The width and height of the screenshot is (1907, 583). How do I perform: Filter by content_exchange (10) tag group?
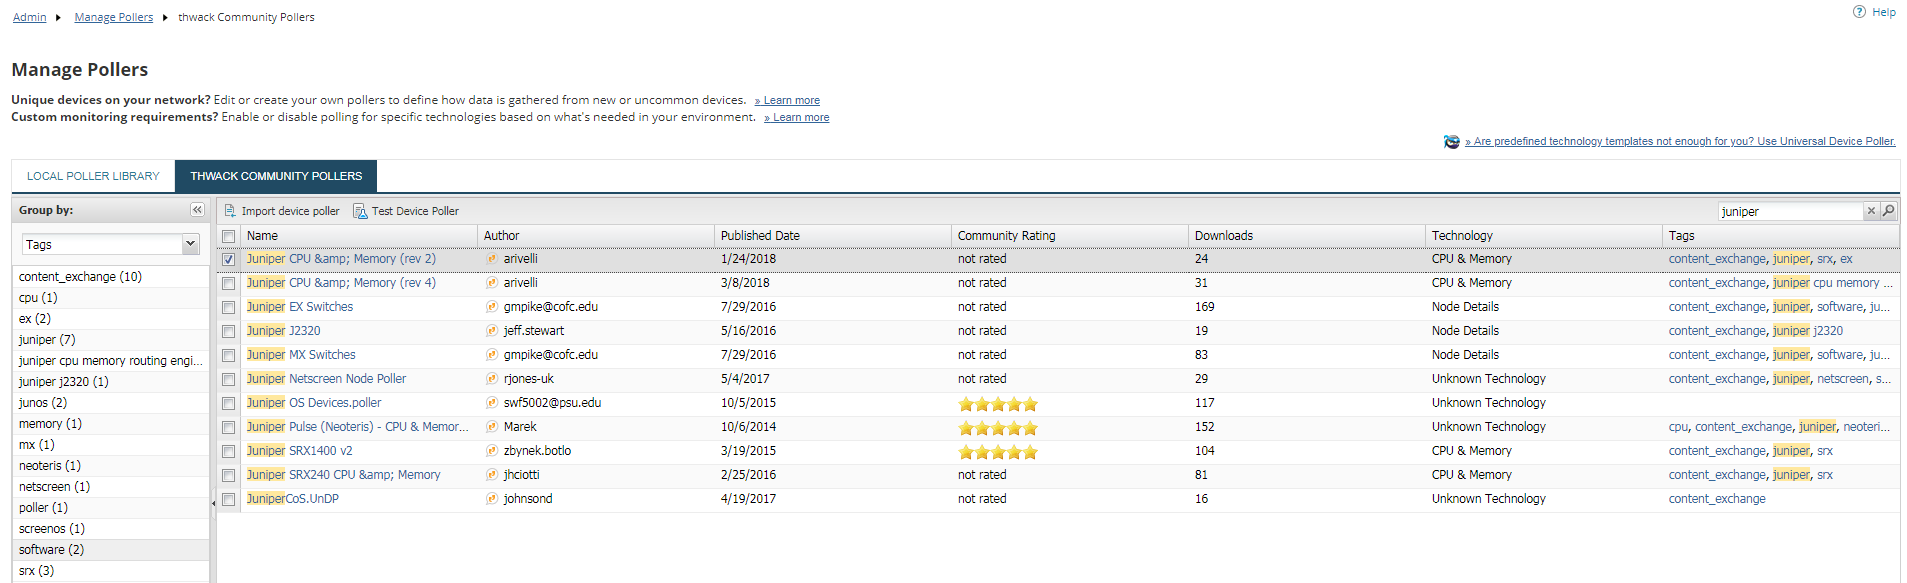(80, 277)
